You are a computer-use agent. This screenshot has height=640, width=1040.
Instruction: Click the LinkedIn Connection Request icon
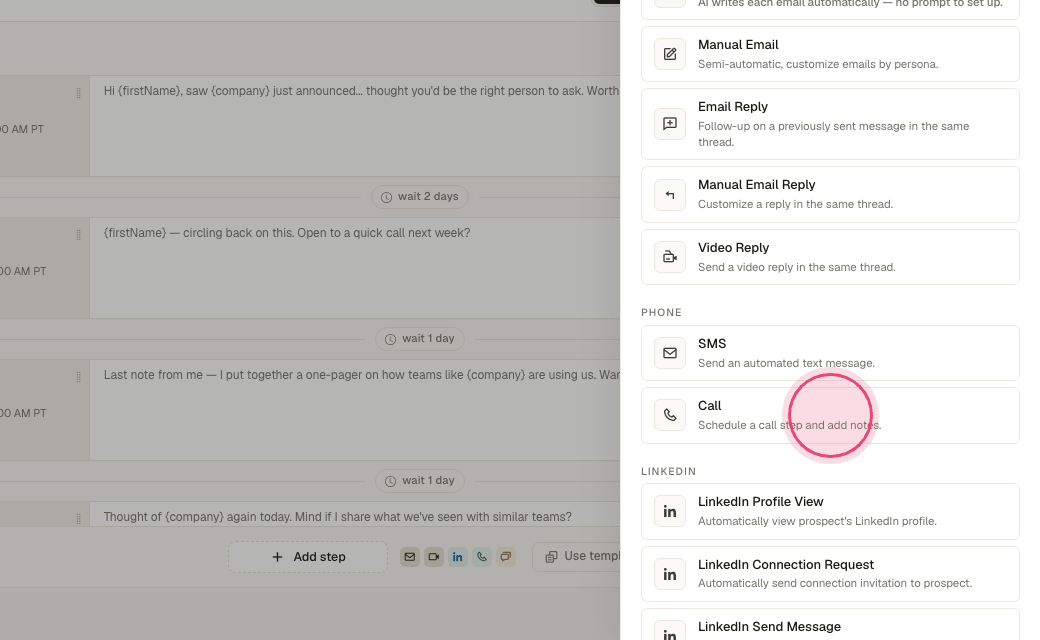point(670,574)
